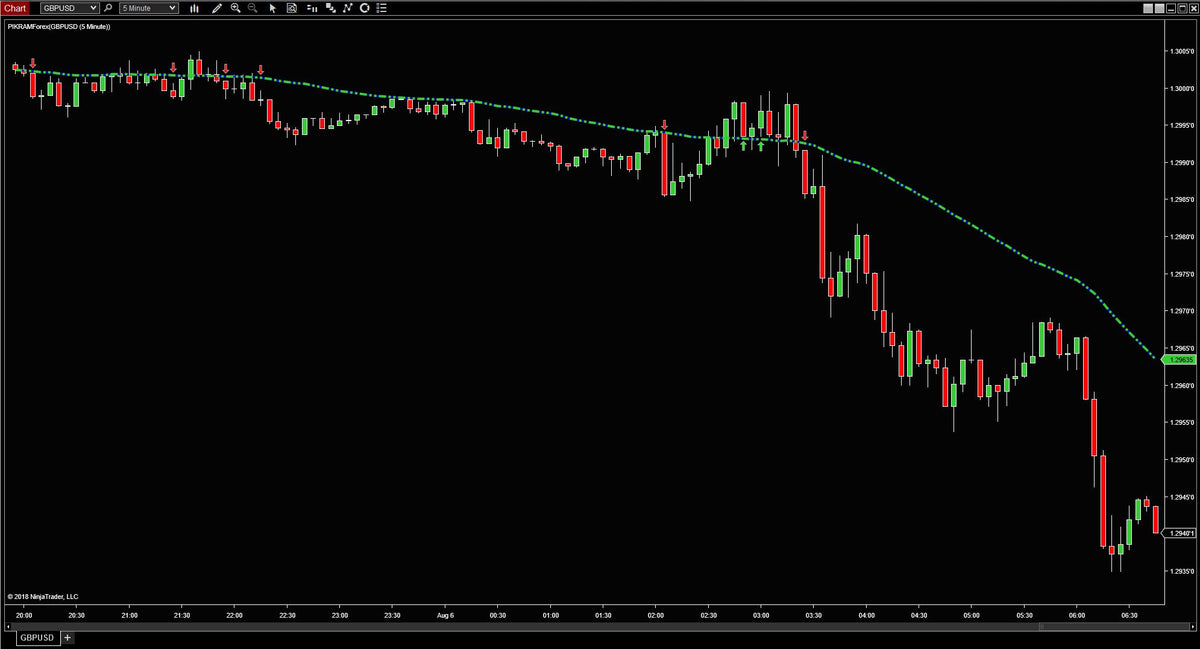Viewport: 1200px width, 649px height.
Task: Toggle the chart trader icon
Action: 312,8
